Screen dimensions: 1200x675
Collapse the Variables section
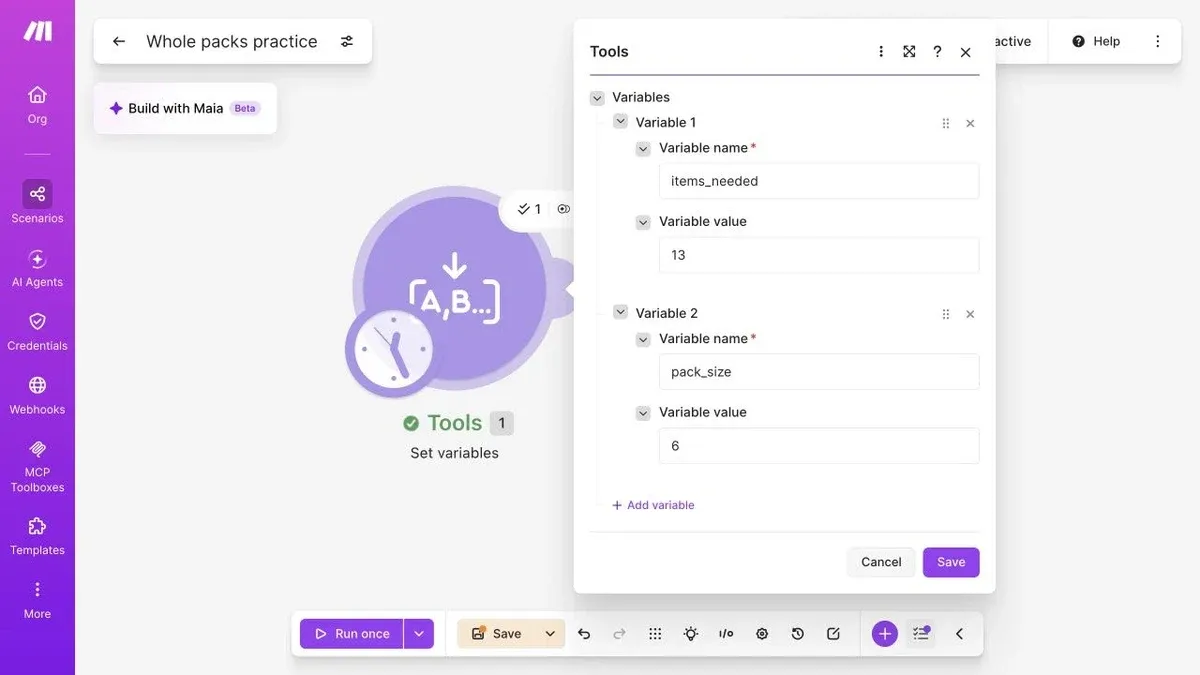[x=597, y=98]
